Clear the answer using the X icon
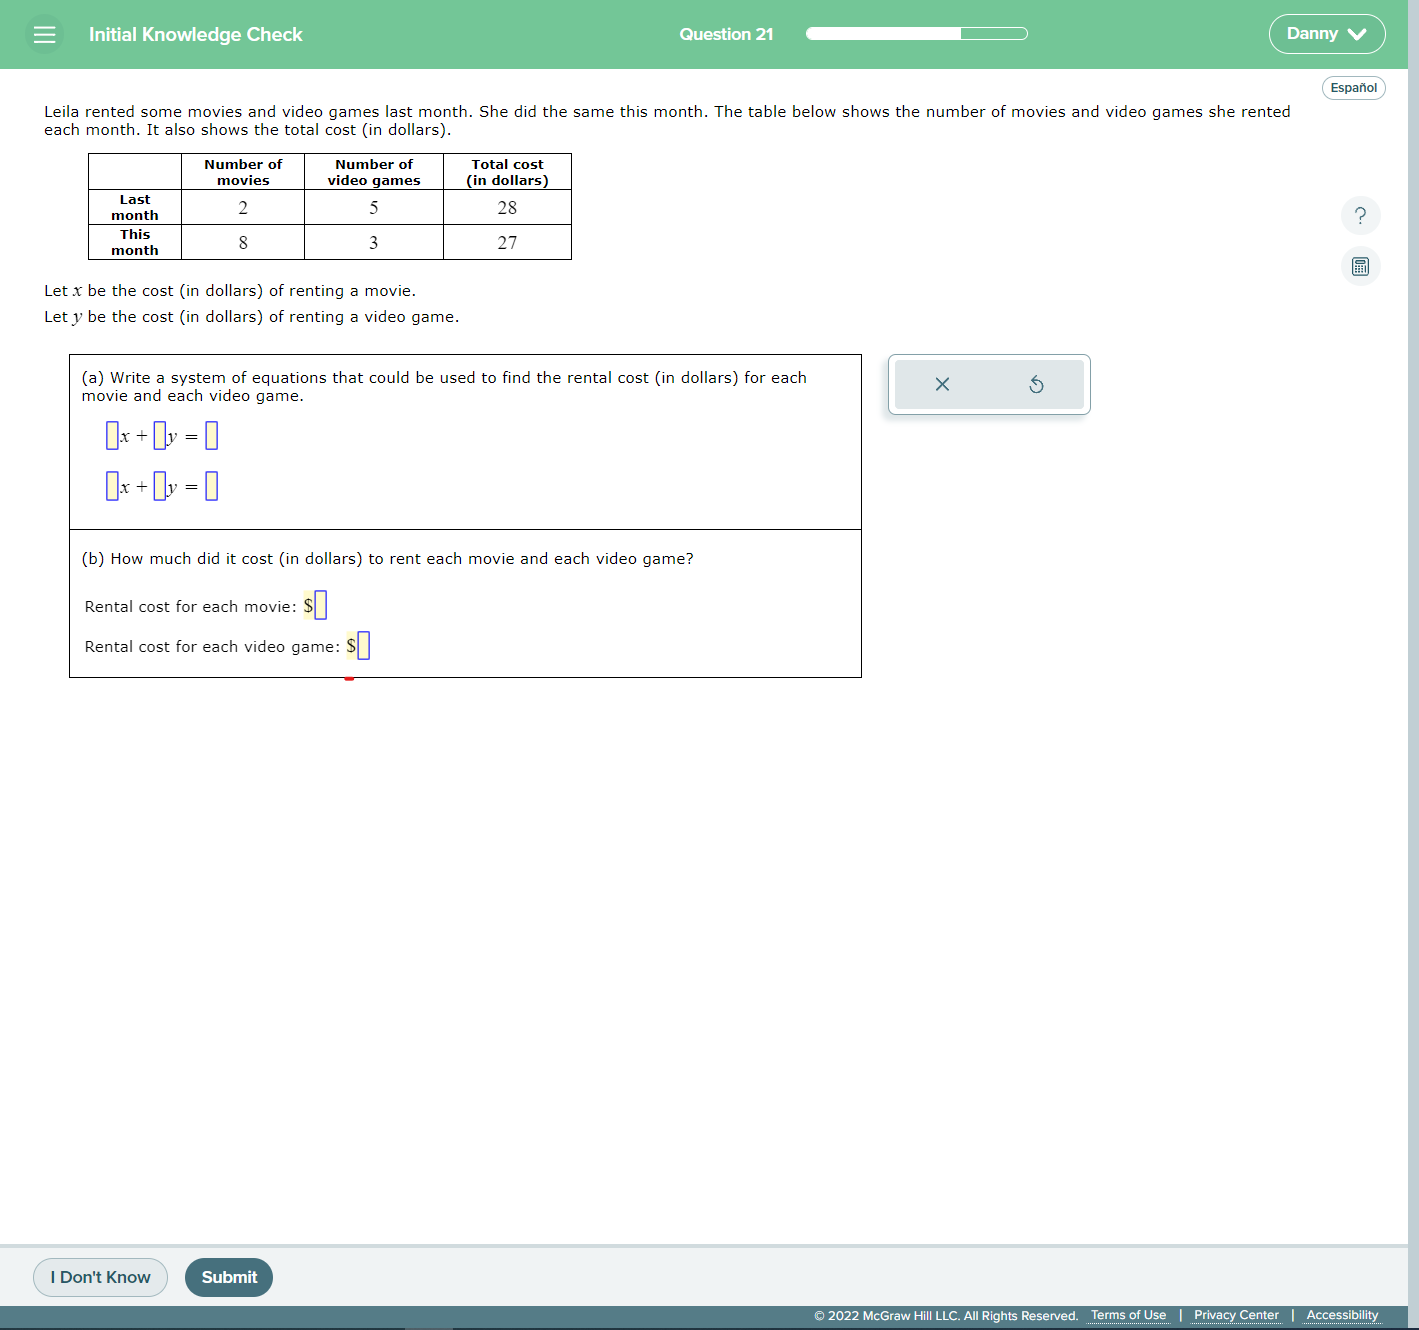Screen dimensions: 1419x1330 [941, 384]
